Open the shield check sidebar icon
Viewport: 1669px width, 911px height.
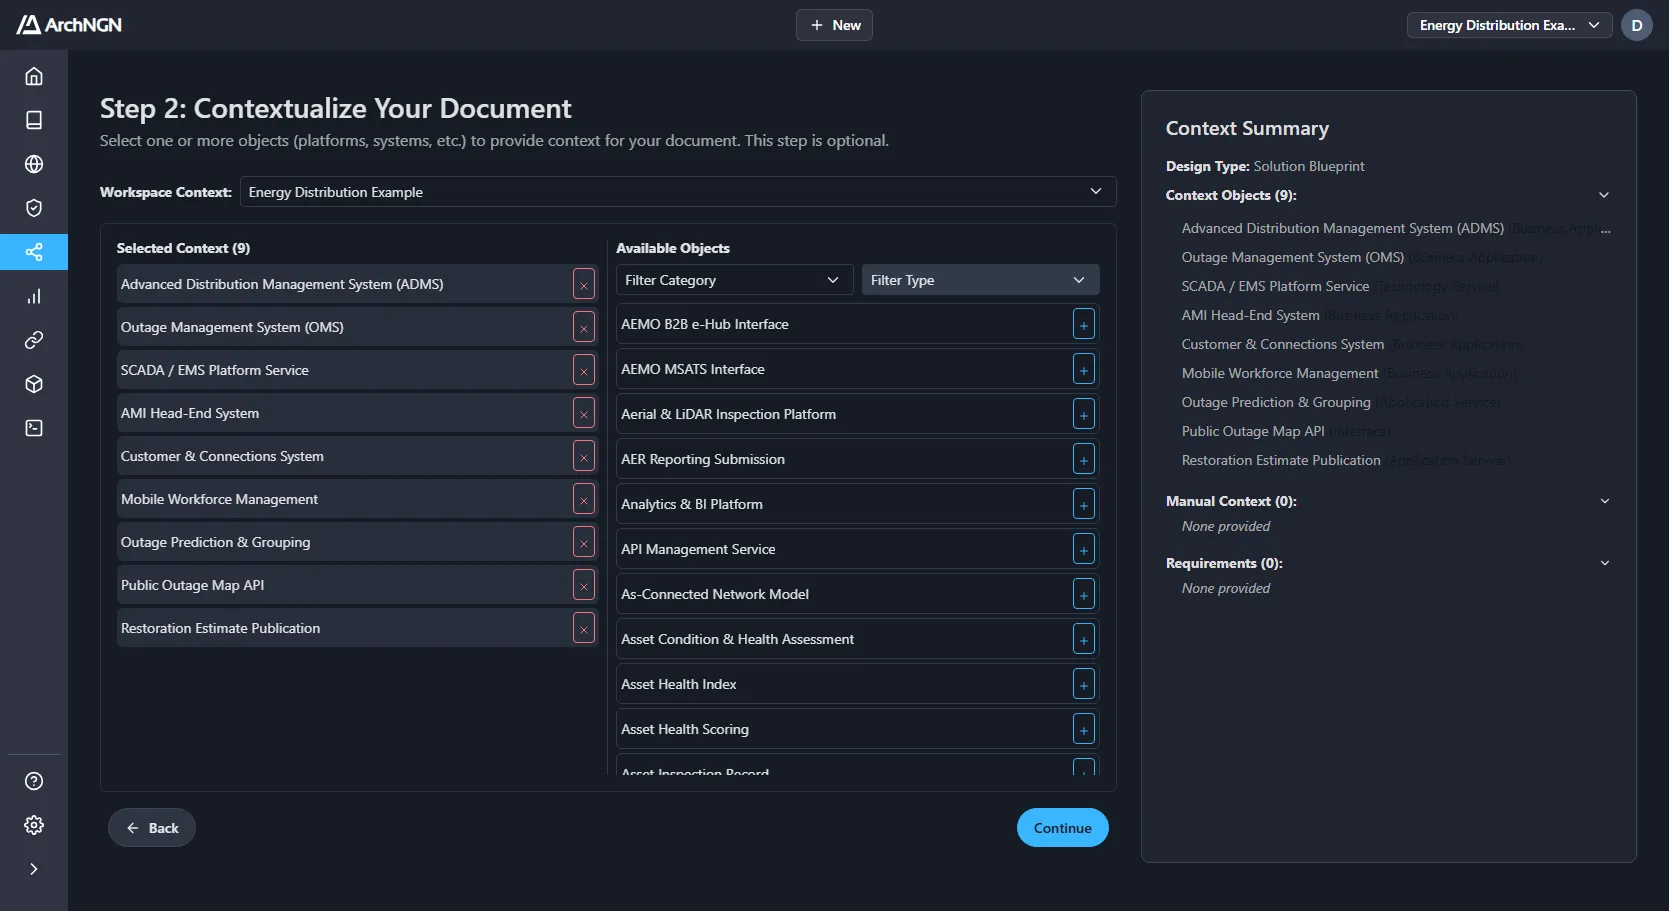[x=34, y=208]
